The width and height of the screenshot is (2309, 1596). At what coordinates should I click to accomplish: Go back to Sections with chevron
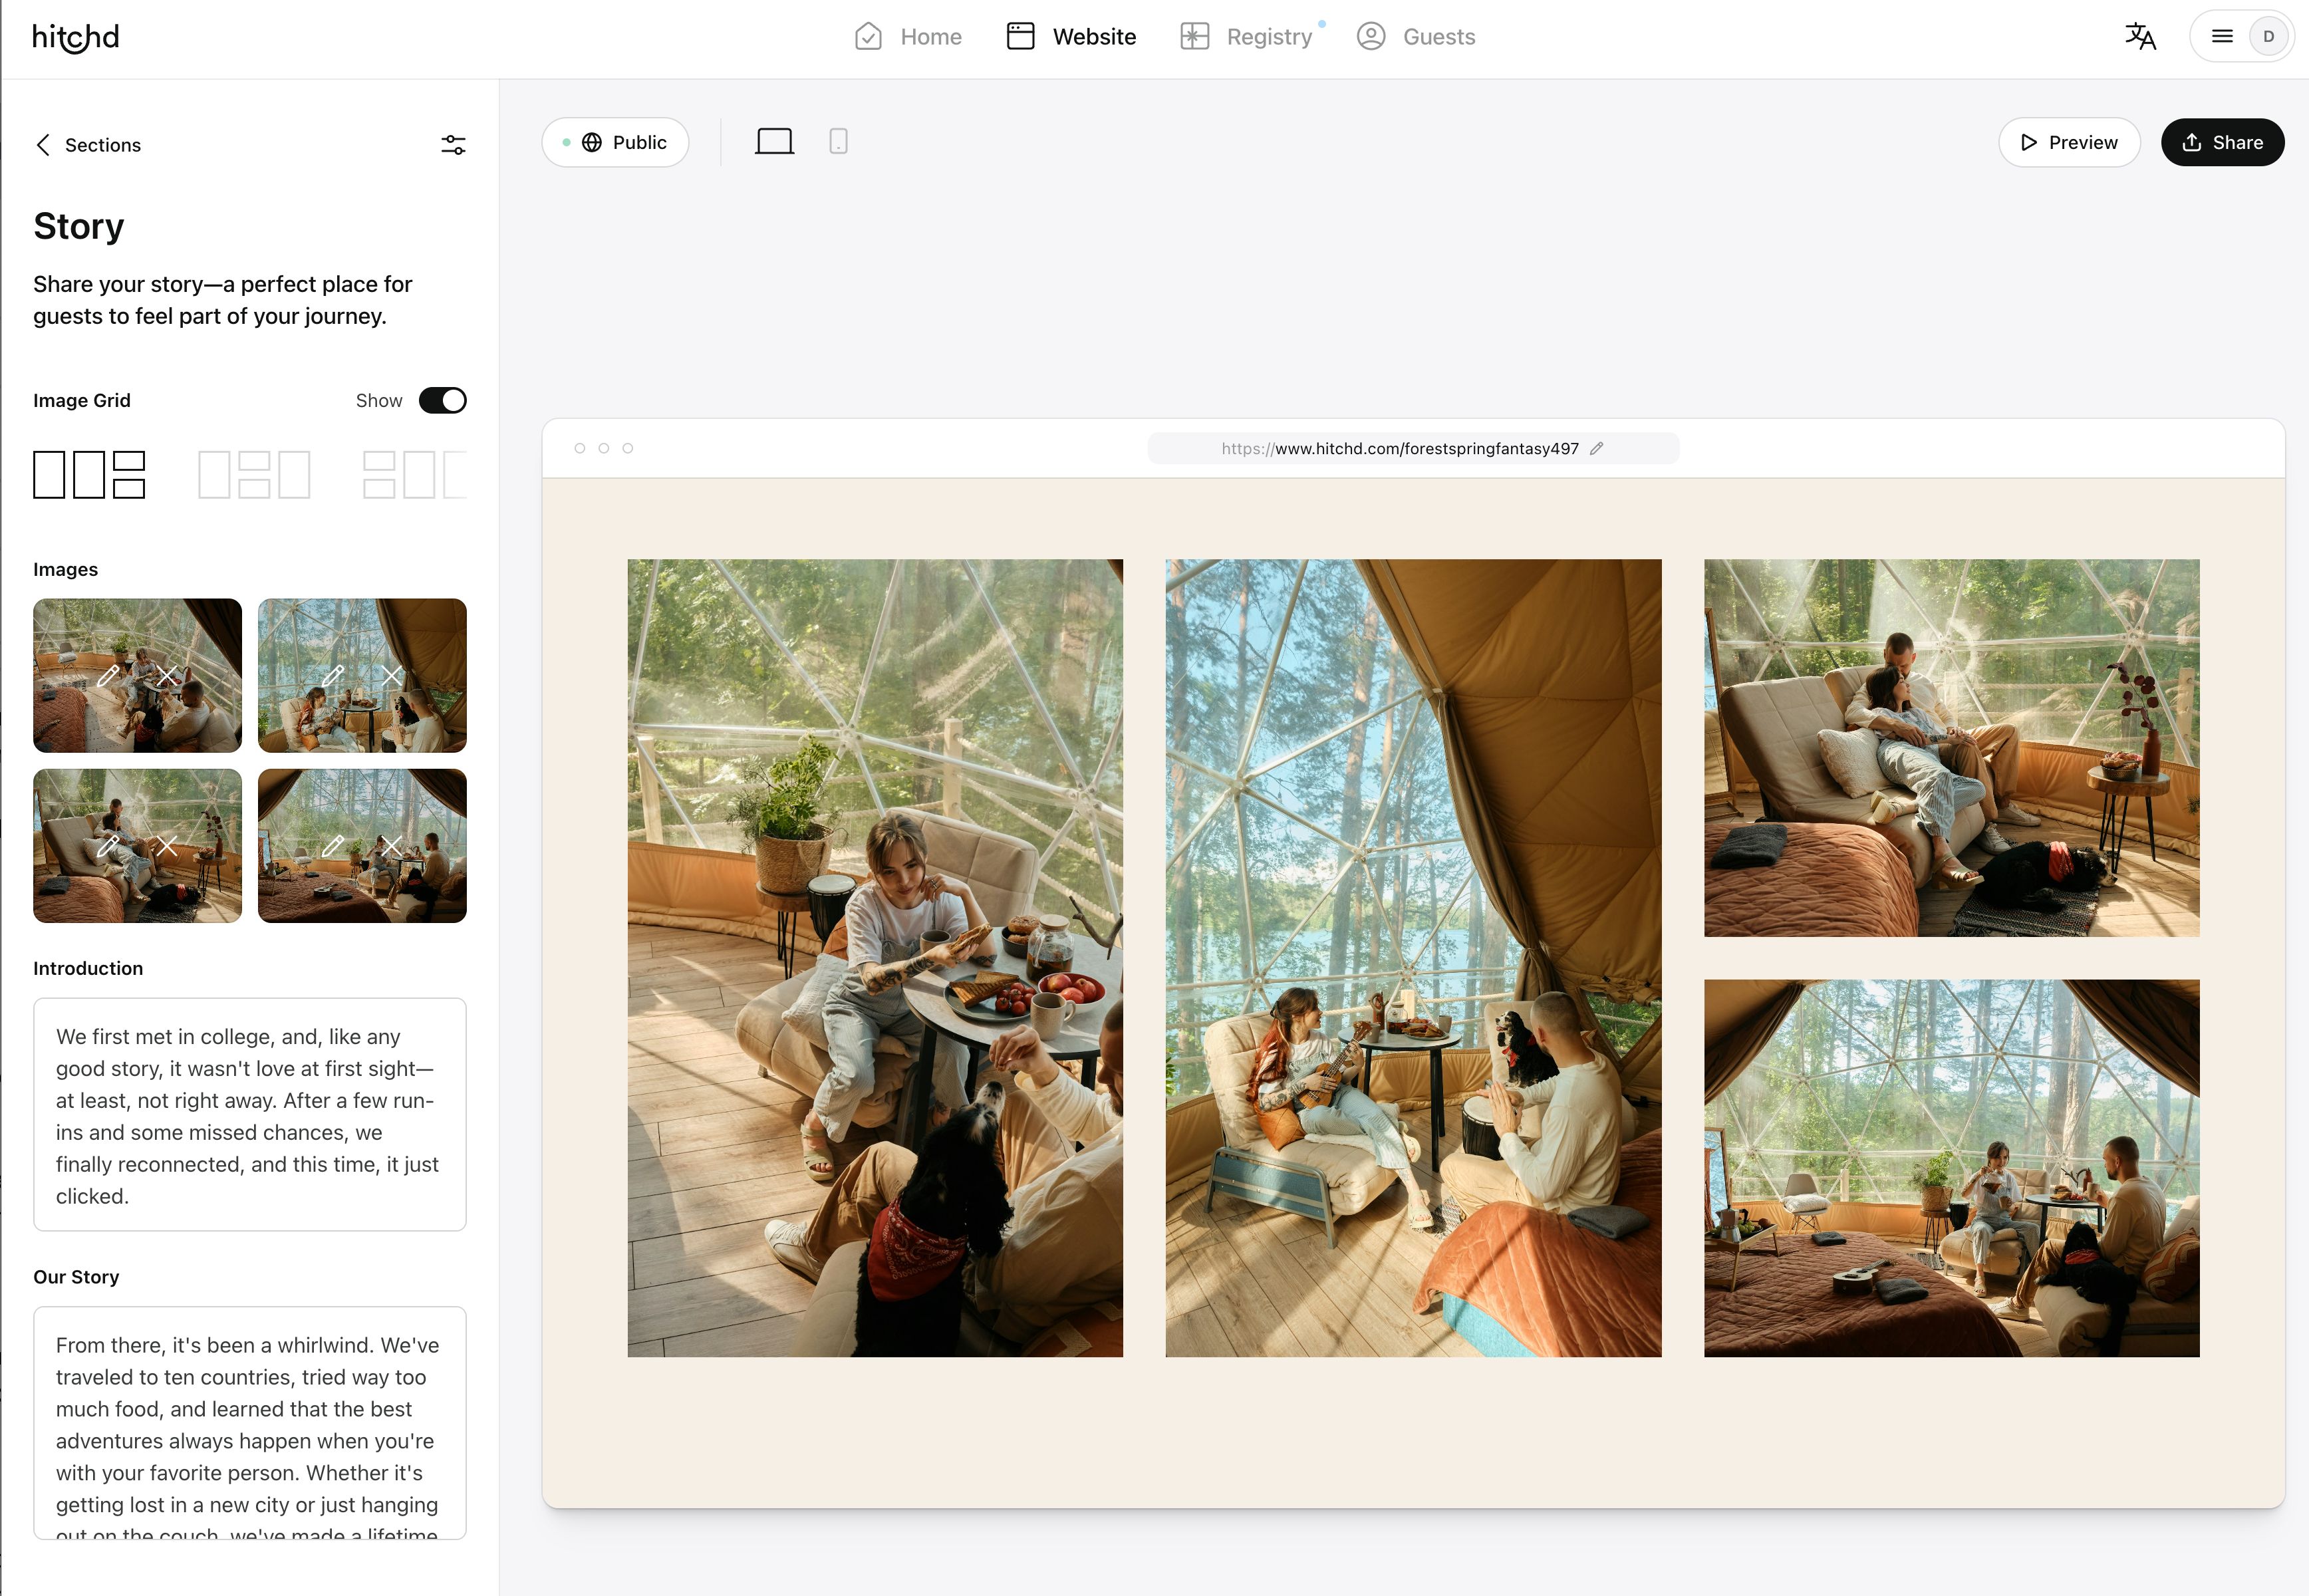43,145
